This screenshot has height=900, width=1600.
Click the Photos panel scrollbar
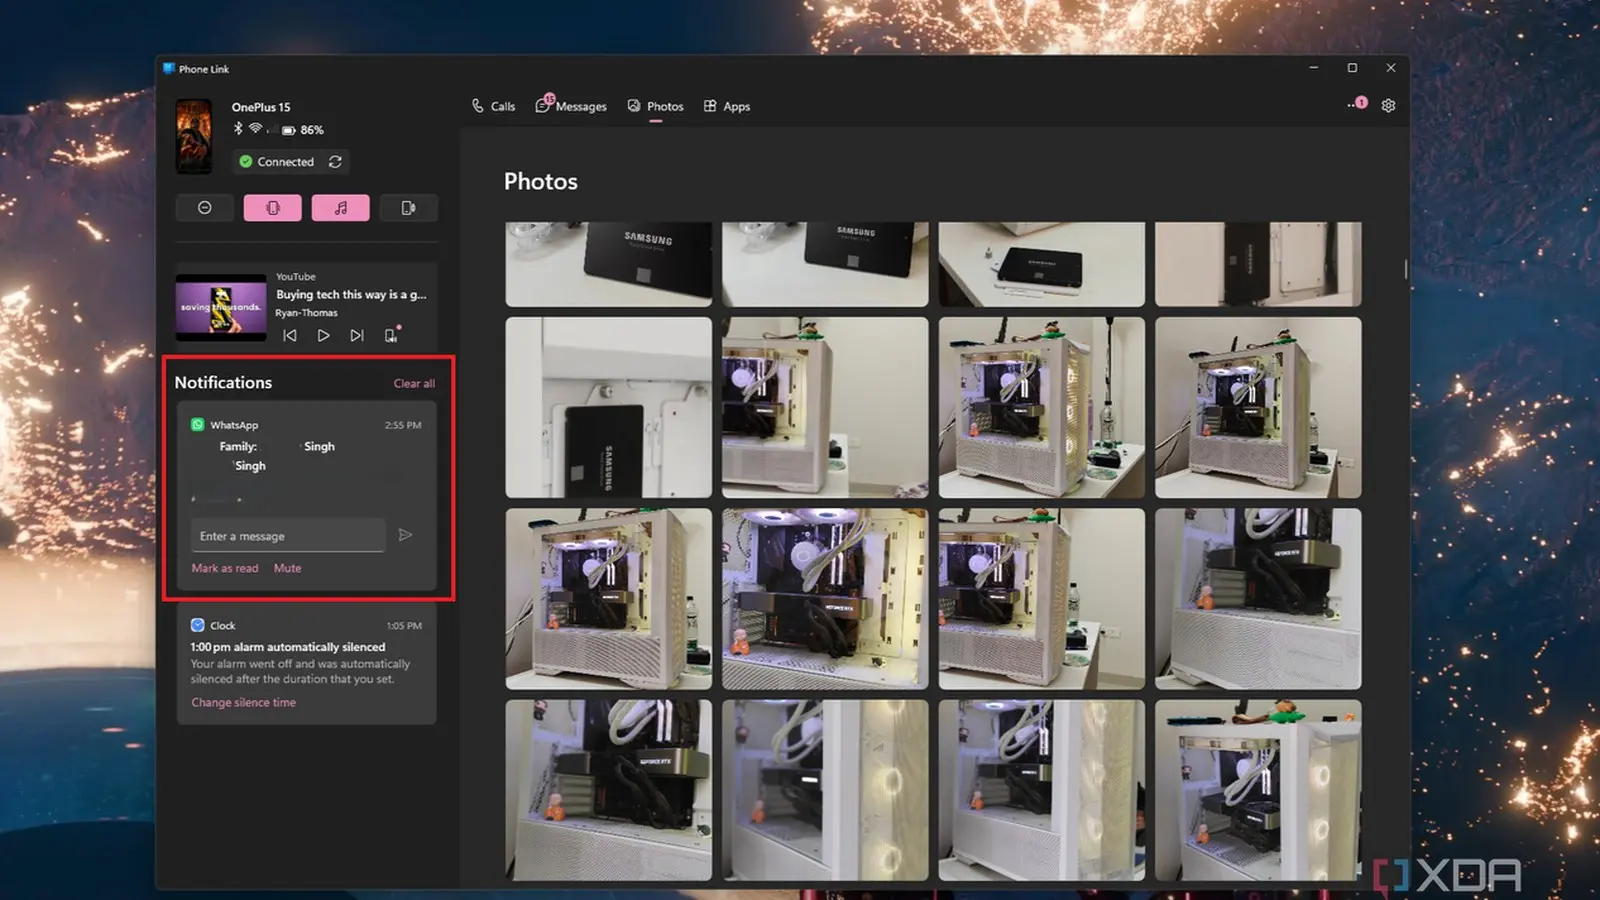tap(1405, 269)
